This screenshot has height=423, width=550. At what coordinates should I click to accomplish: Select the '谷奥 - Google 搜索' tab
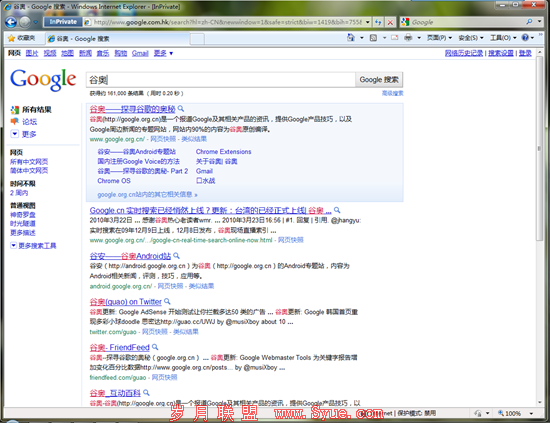click(x=118, y=39)
